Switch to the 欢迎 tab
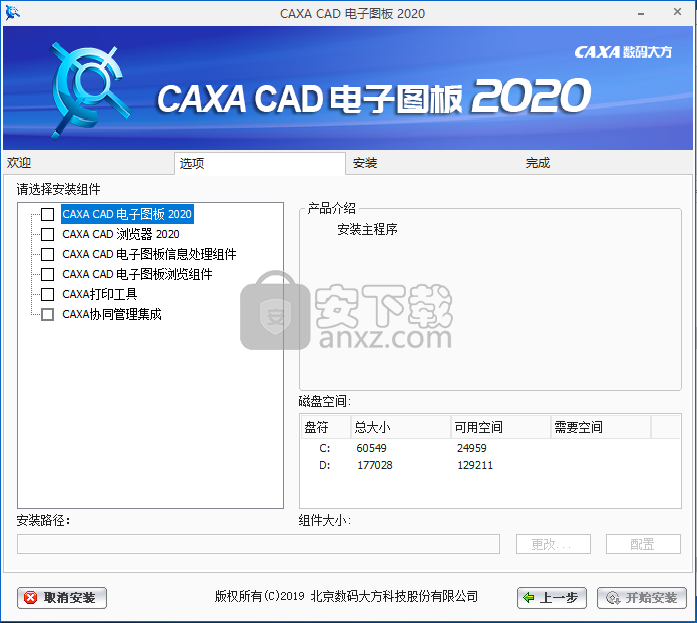Viewport: 697px width, 623px height. tap(88, 163)
